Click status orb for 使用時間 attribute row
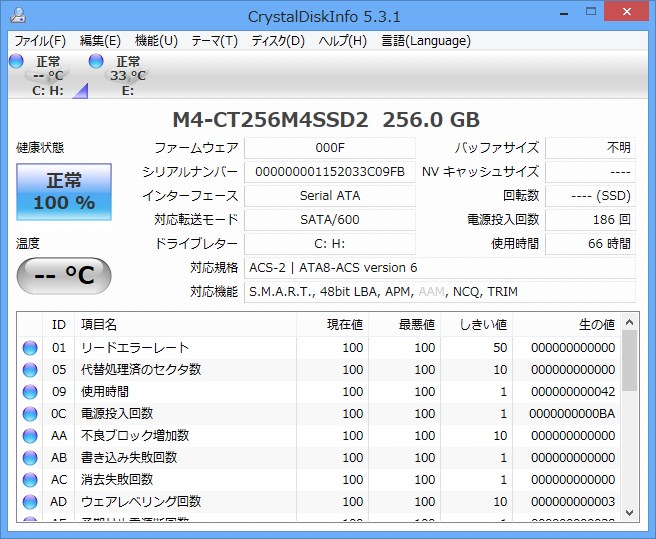Image resolution: width=656 pixels, height=539 pixels. [x=30, y=392]
